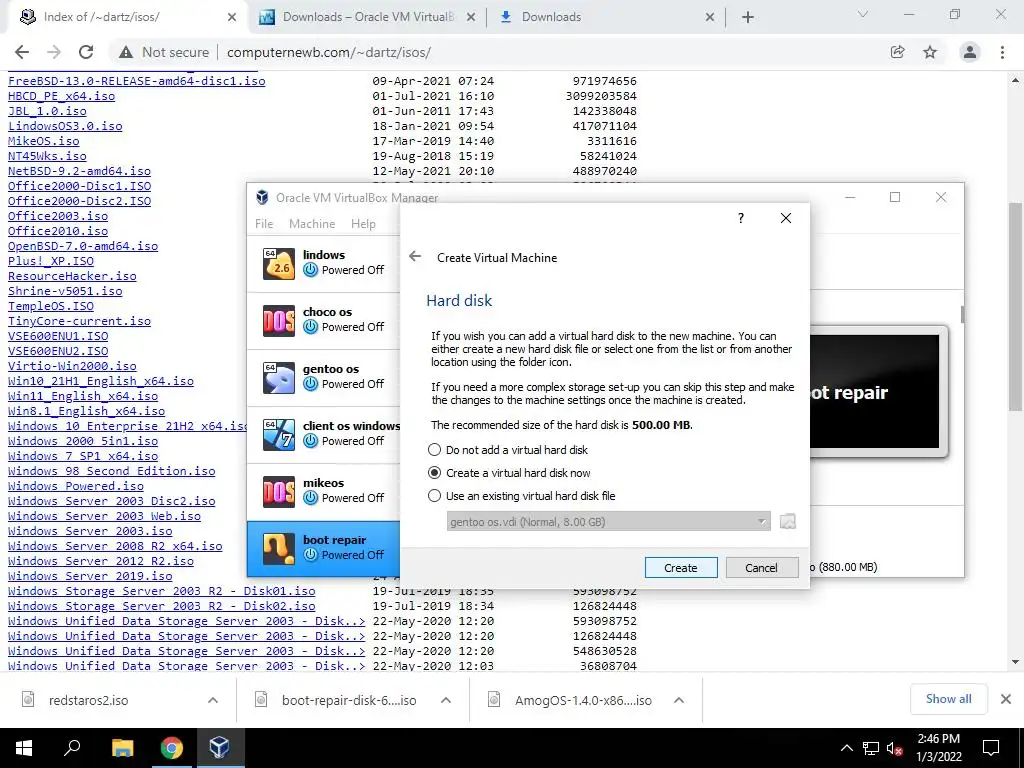
Task: Expand boot-repair-disk iso download options
Action: pyautogui.click(x=446, y=700)
